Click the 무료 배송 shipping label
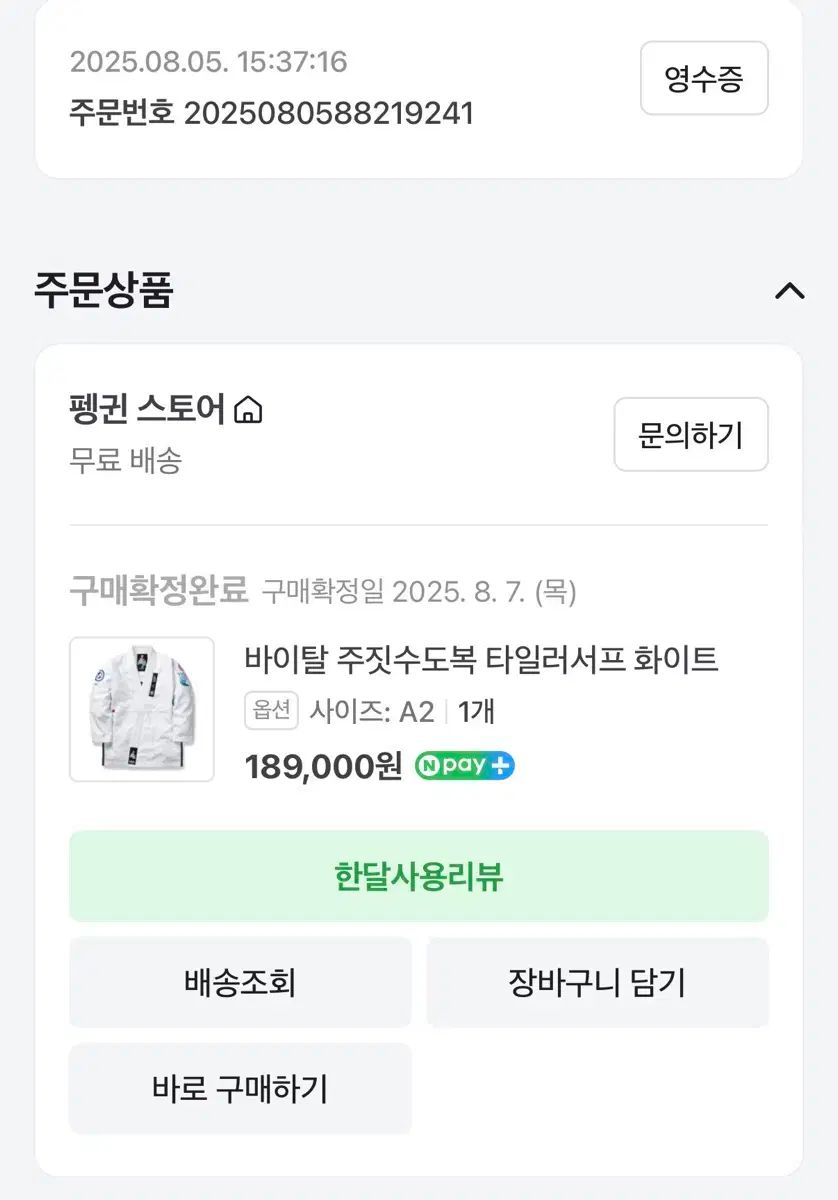The height and width of the screenshot is (1200, 838). (125, 461)
